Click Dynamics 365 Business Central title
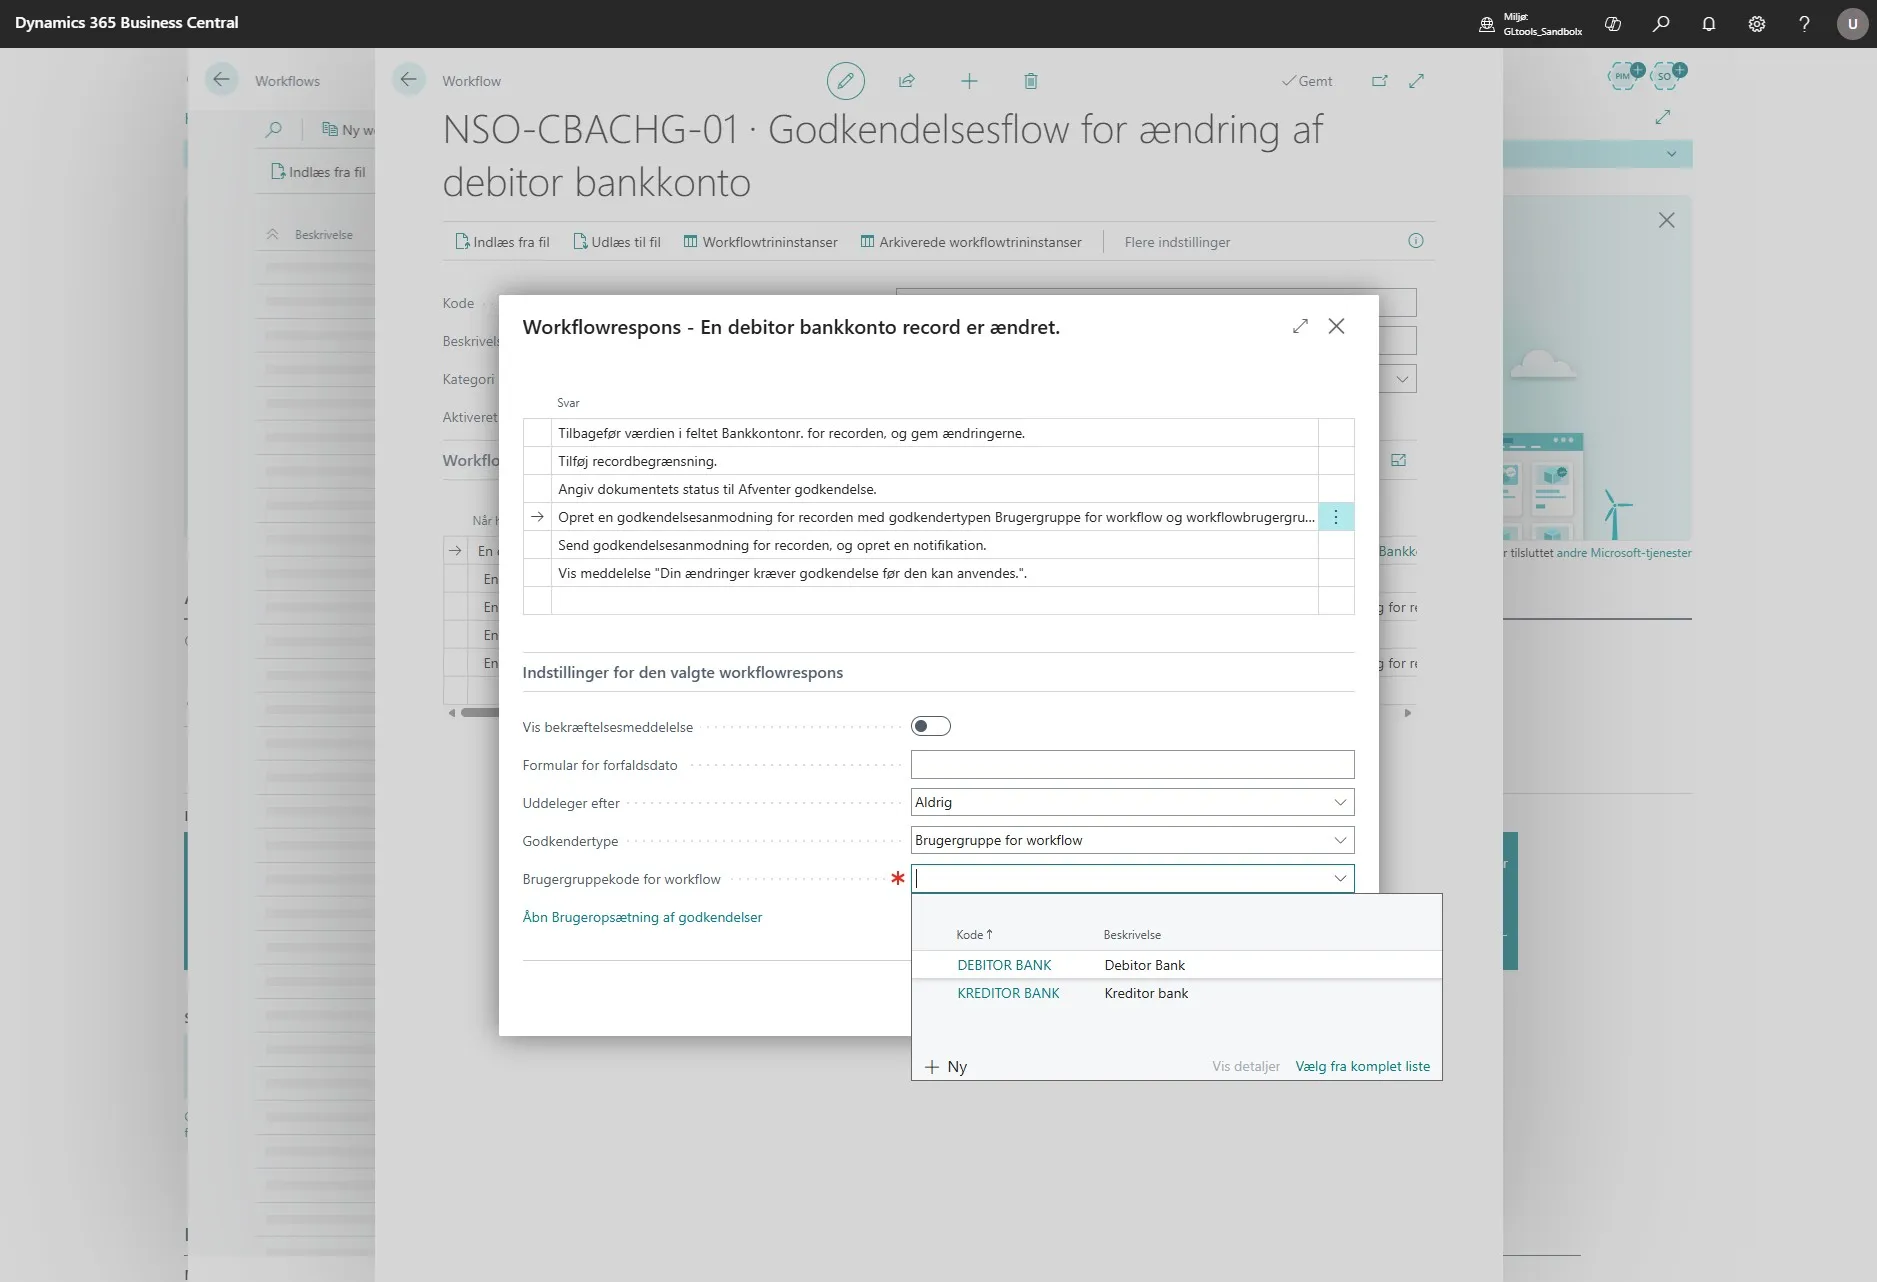Screen dimensions: 1877x1282 tap(127, 23)
